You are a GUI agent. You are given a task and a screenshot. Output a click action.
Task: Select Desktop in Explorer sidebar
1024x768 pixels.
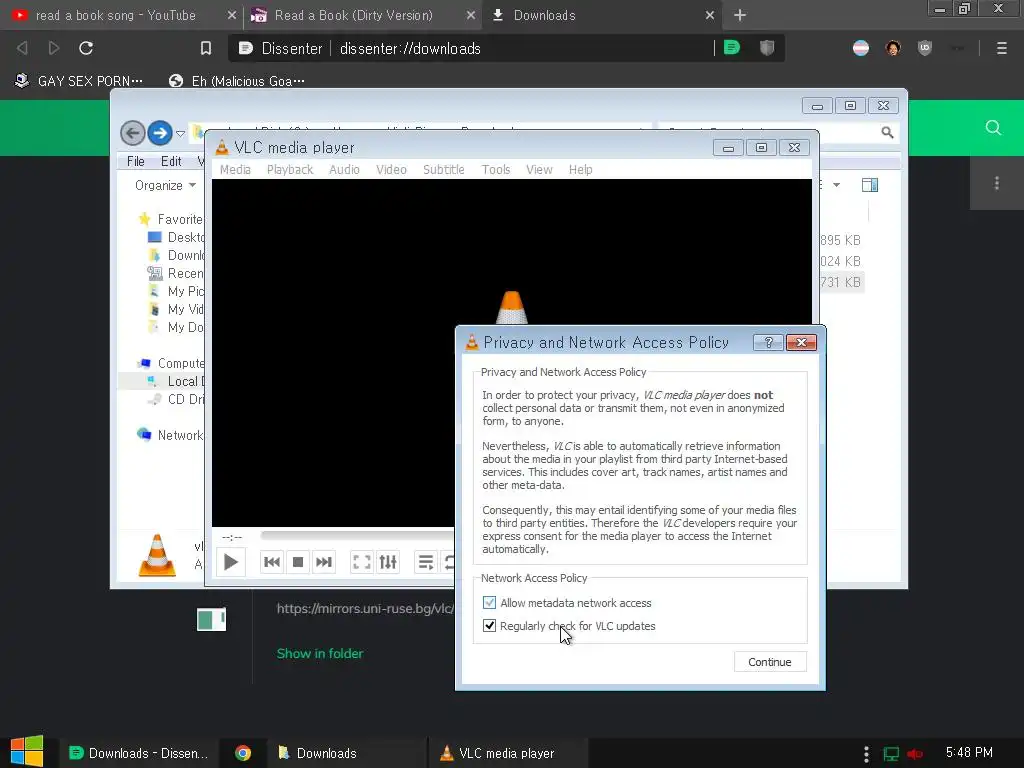pyautogui.click(x=176, y=237)
